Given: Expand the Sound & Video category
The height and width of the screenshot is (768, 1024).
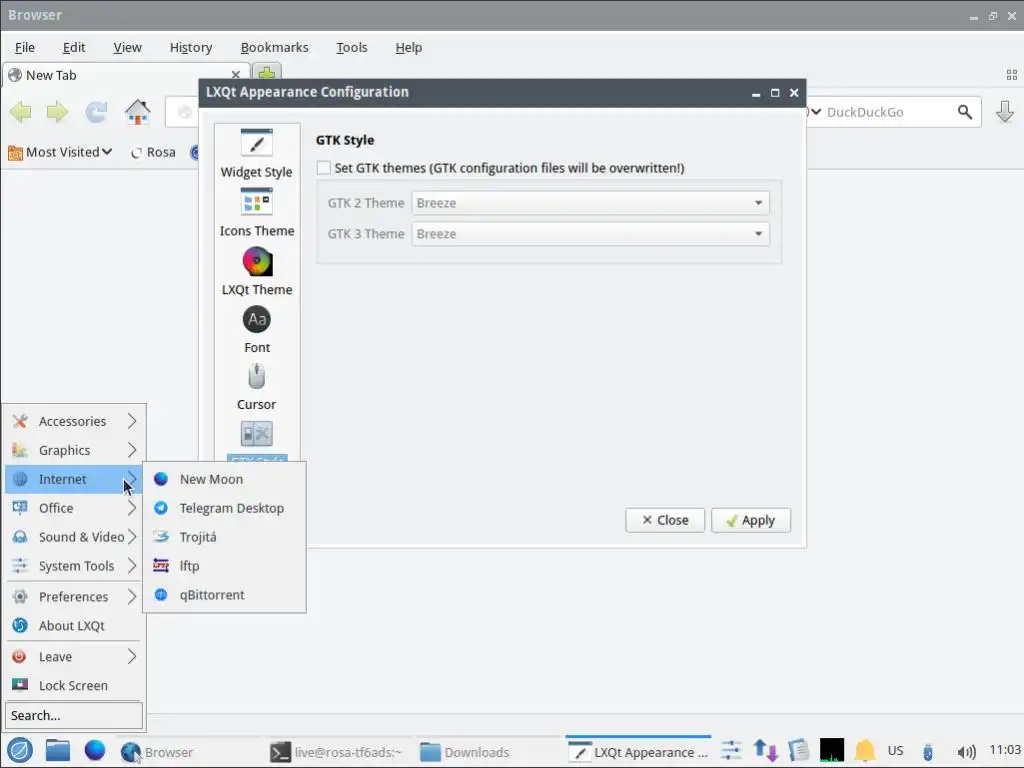Looking at the screenshot, I should (74, 537).
